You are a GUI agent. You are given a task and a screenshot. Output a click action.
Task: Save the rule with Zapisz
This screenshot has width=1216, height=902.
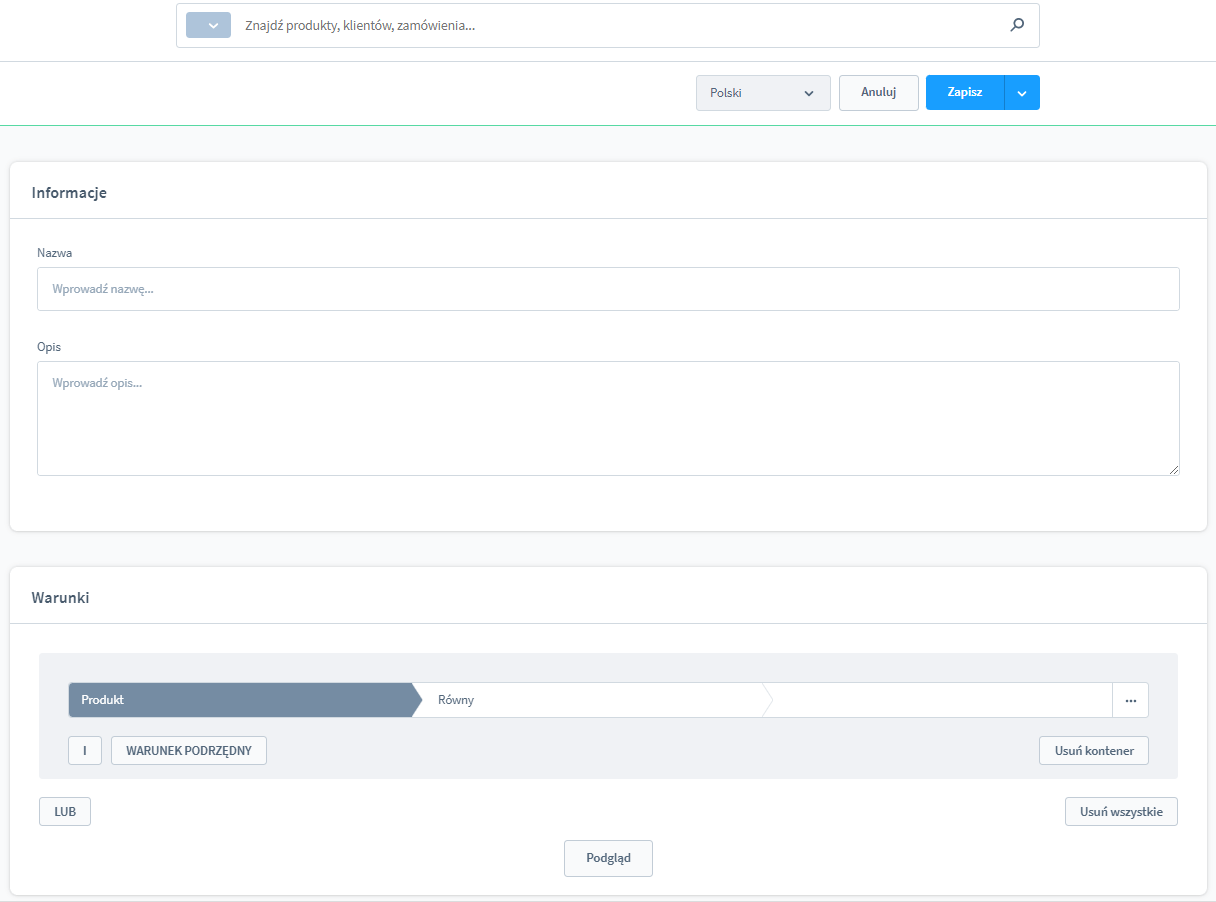click(x=964, y=93)
